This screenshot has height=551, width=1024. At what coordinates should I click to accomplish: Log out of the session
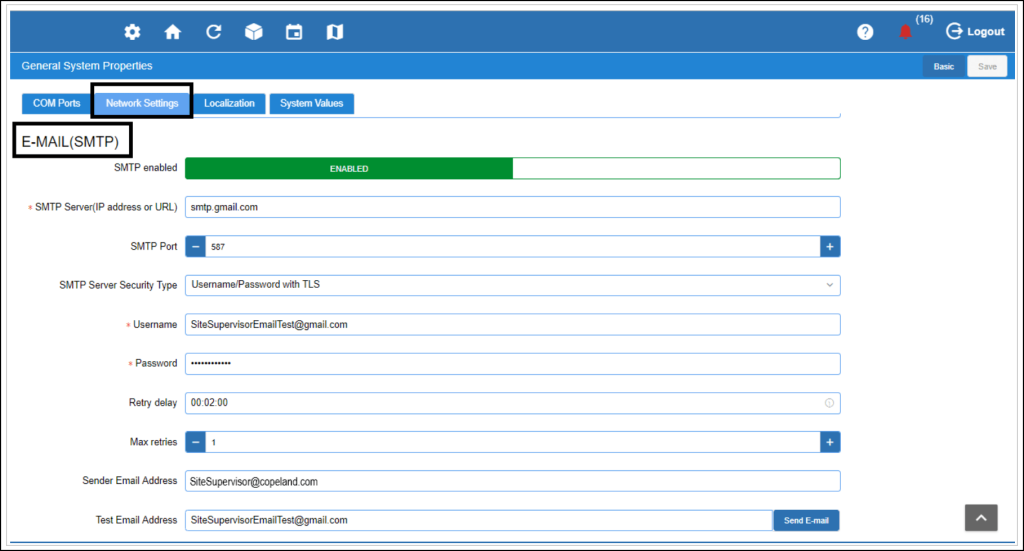pos(975,32)
